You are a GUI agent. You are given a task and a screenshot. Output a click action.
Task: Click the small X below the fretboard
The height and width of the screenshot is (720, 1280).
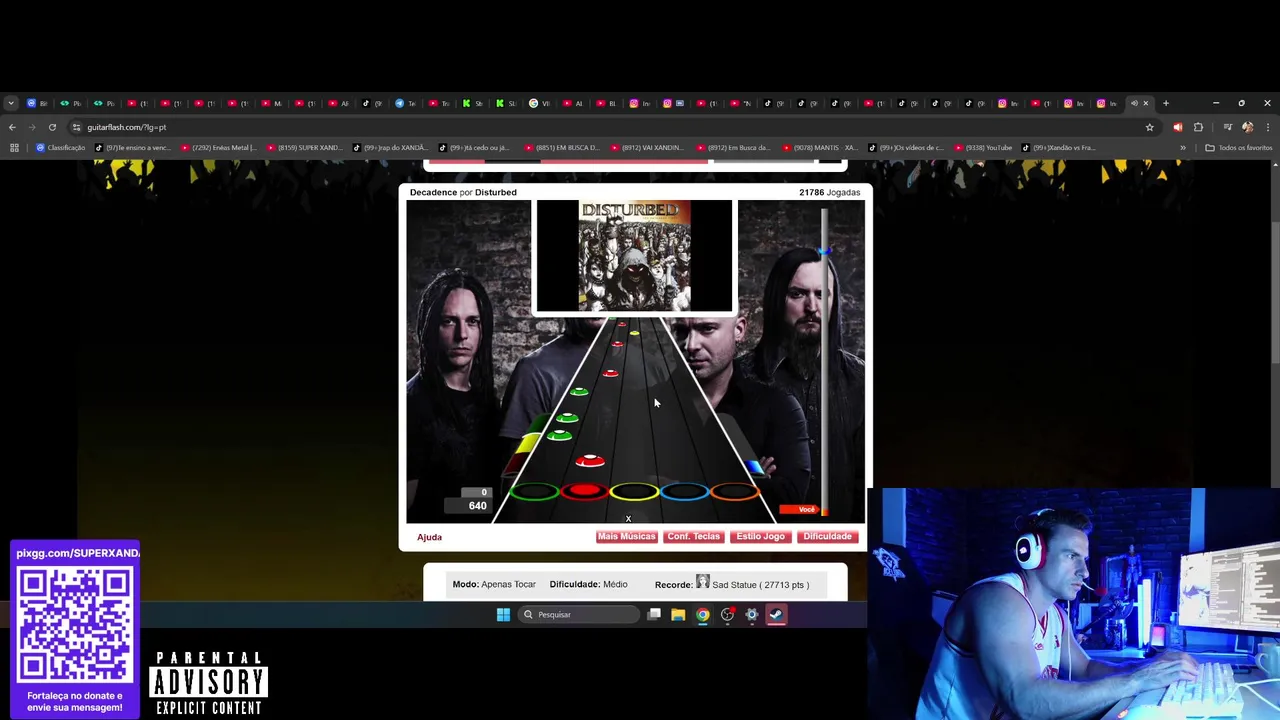pos(628,519)
